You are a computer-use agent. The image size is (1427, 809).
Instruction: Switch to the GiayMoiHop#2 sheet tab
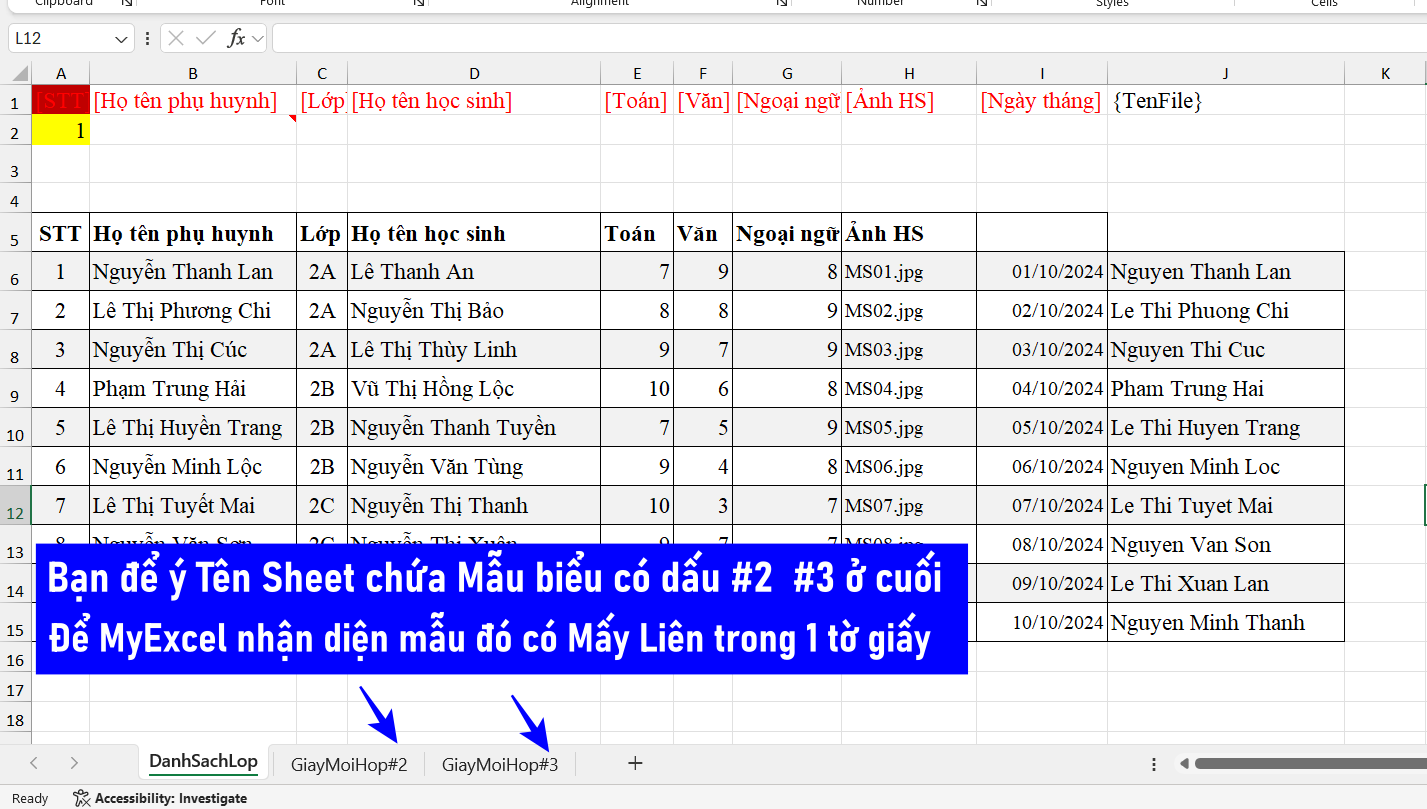349,765
